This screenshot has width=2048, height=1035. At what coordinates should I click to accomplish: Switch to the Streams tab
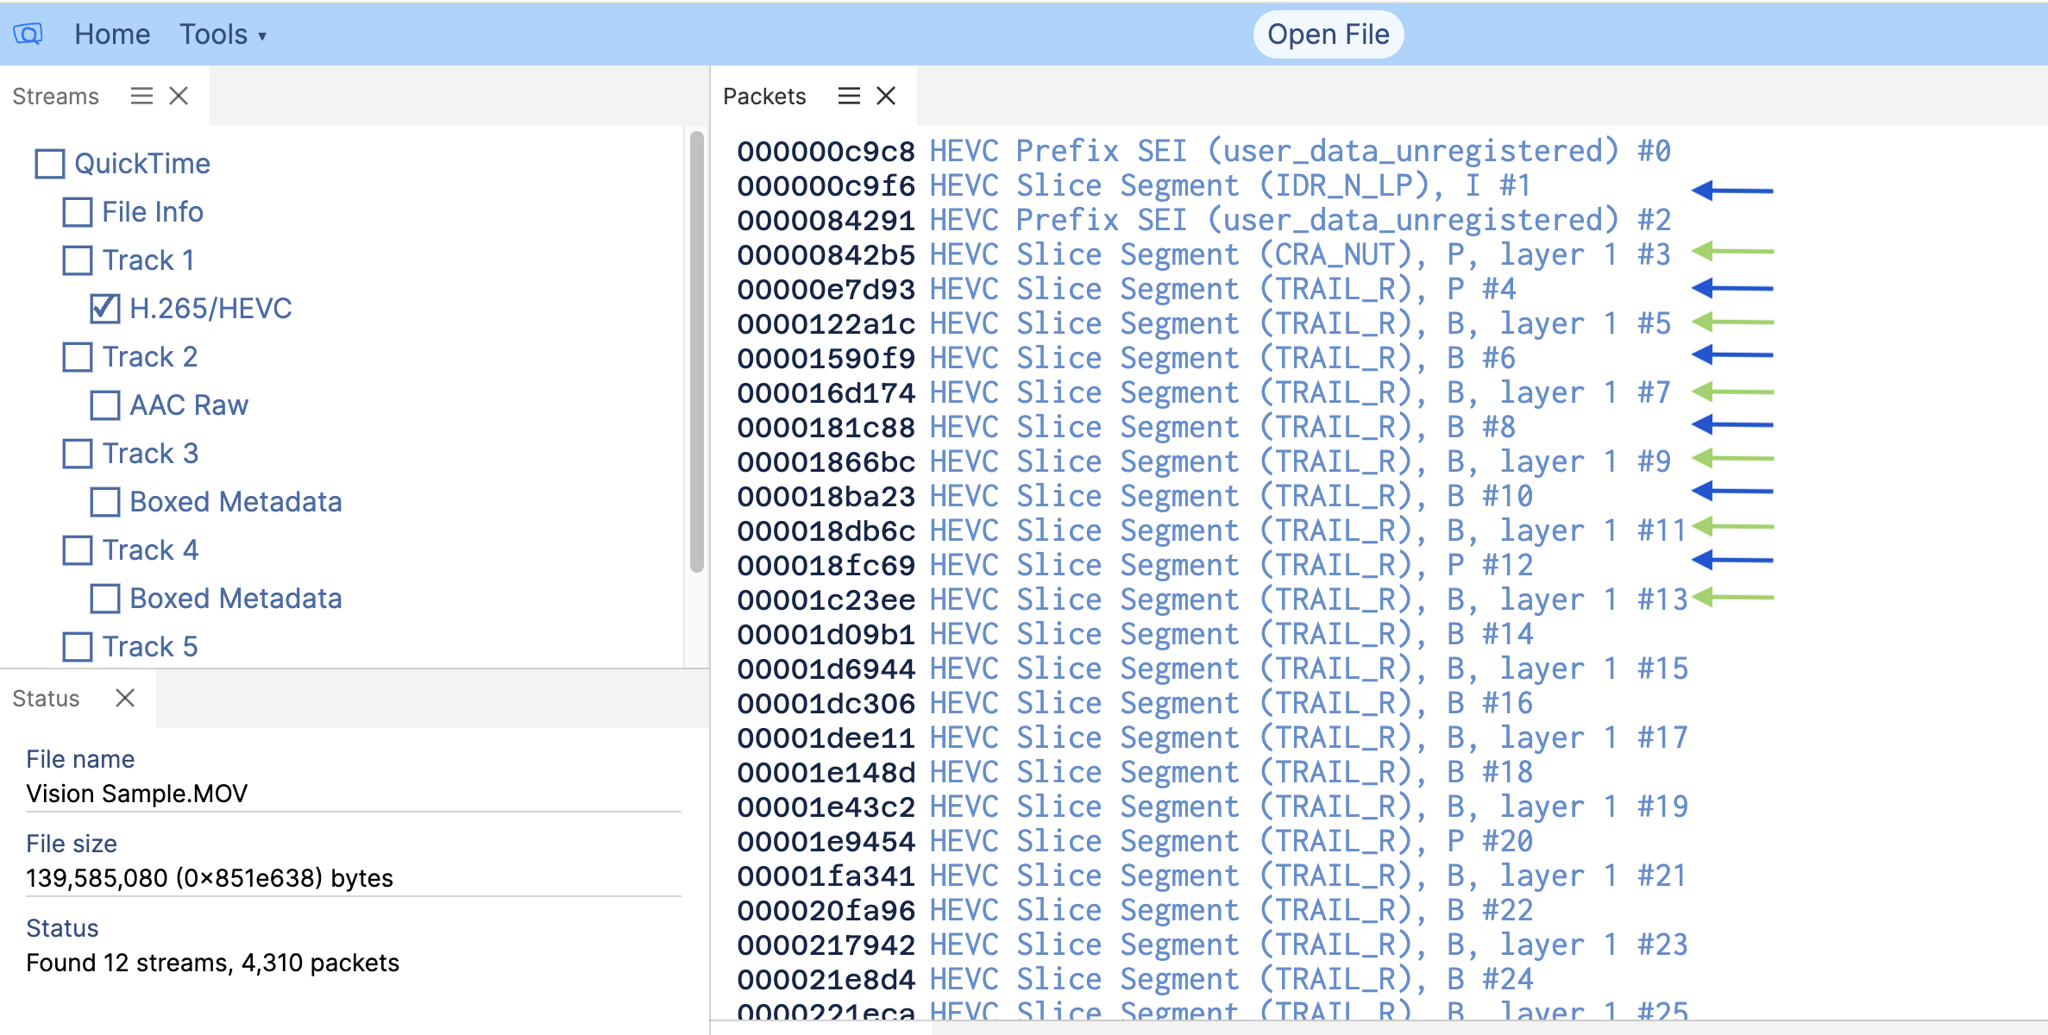coord(56,96)
